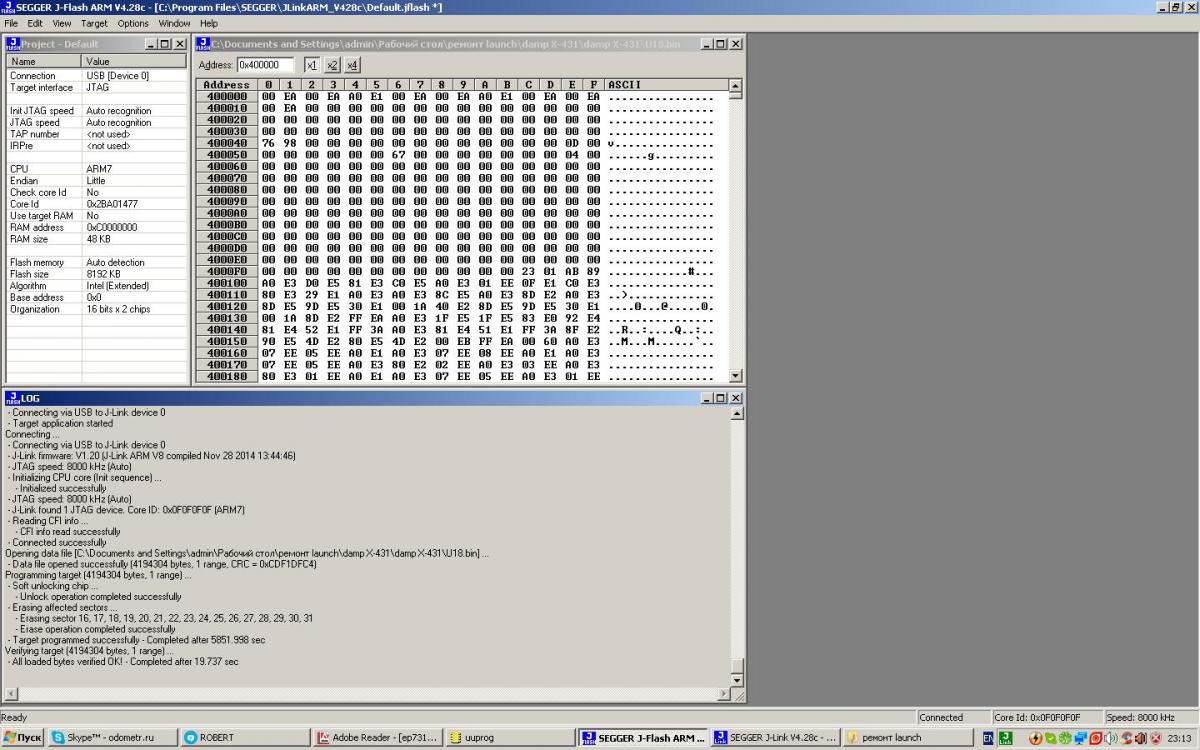The image size is (1200, 750).
Task: Click address row 400180 in hex view
Action: point(226,376)
